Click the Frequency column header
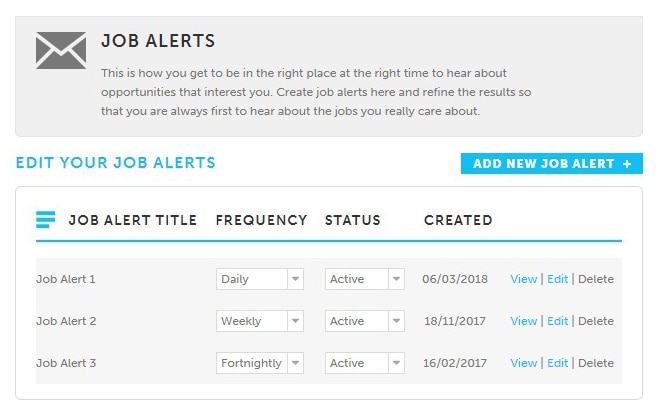 pos(261,220)
